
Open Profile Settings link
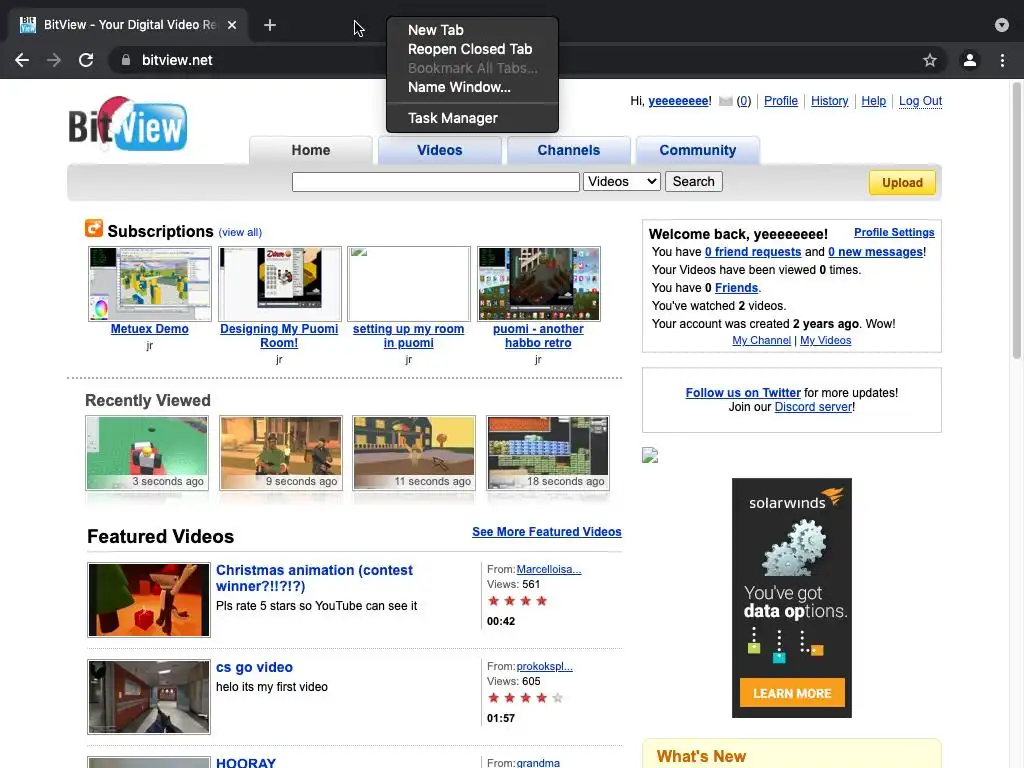coord(894,232)
